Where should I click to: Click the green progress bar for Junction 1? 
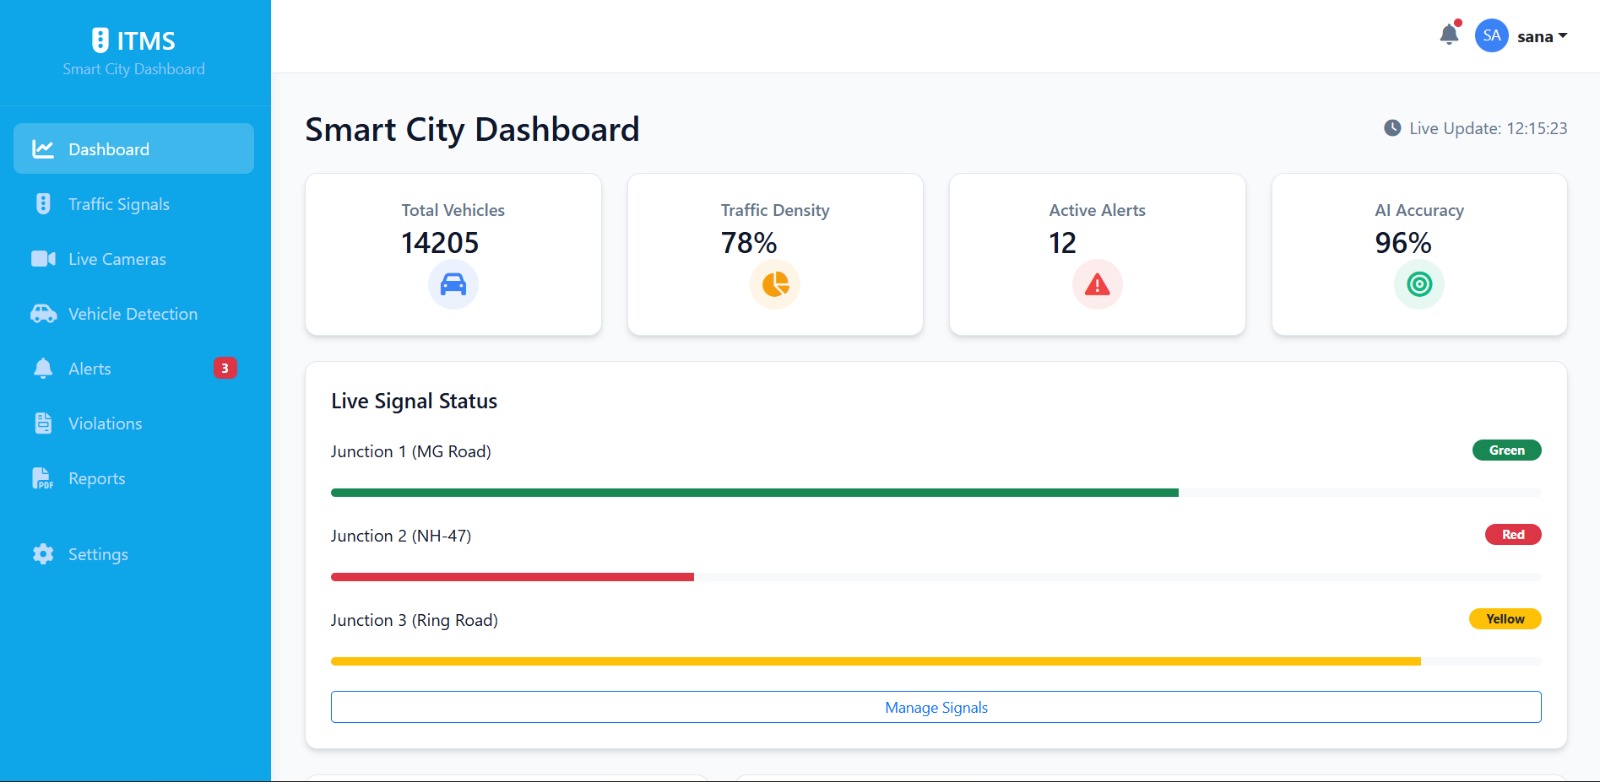point(755,493)
